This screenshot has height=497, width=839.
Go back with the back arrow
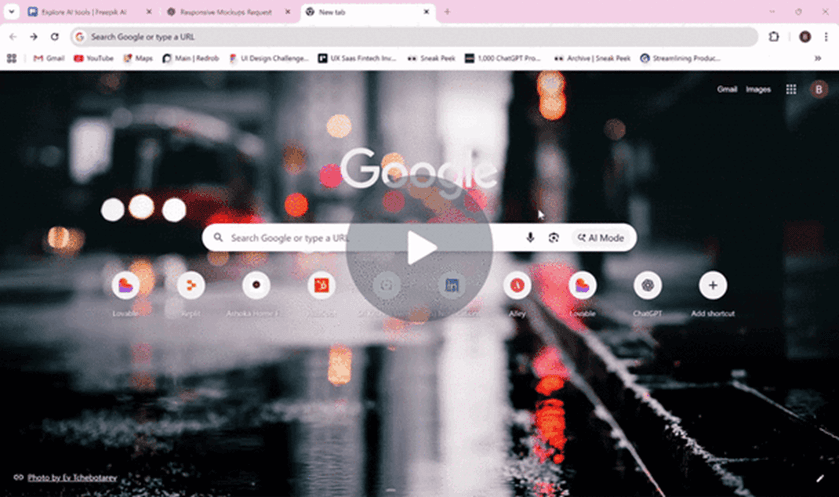coord(13,37)
